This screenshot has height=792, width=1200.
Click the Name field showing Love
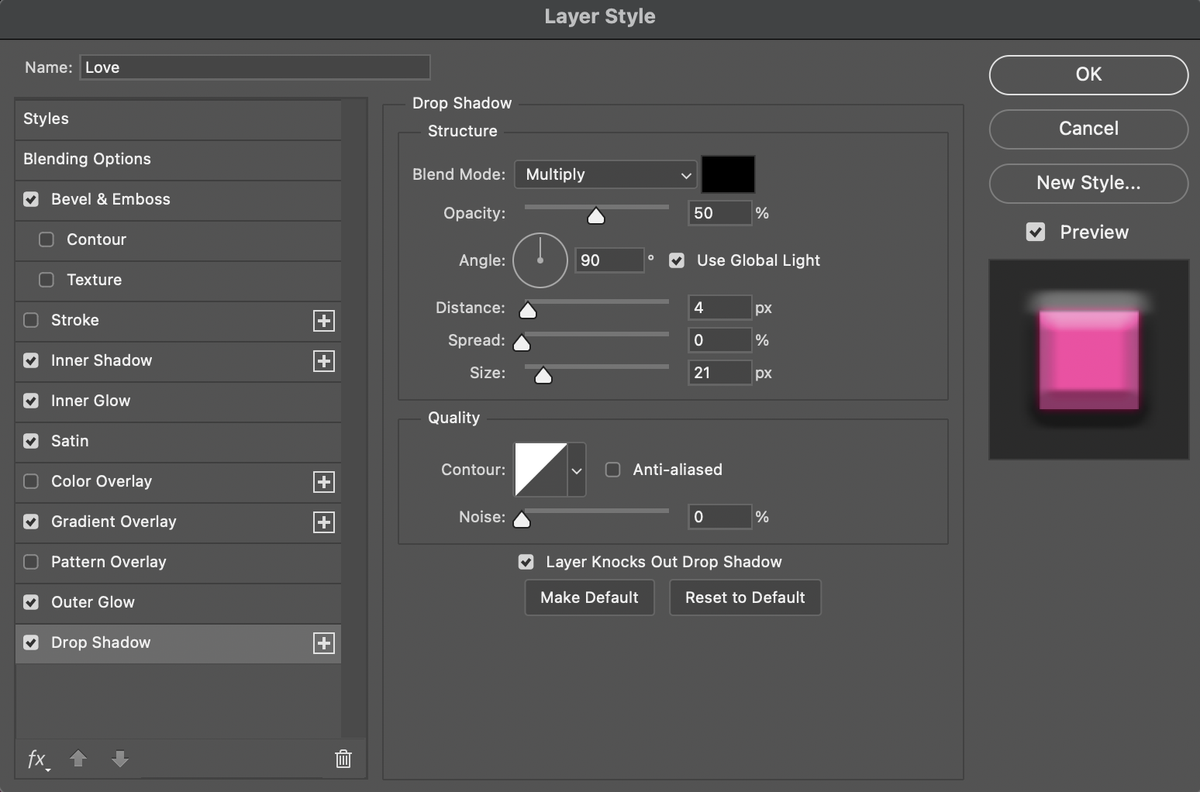pyautogui.click(x=254, y=67)
